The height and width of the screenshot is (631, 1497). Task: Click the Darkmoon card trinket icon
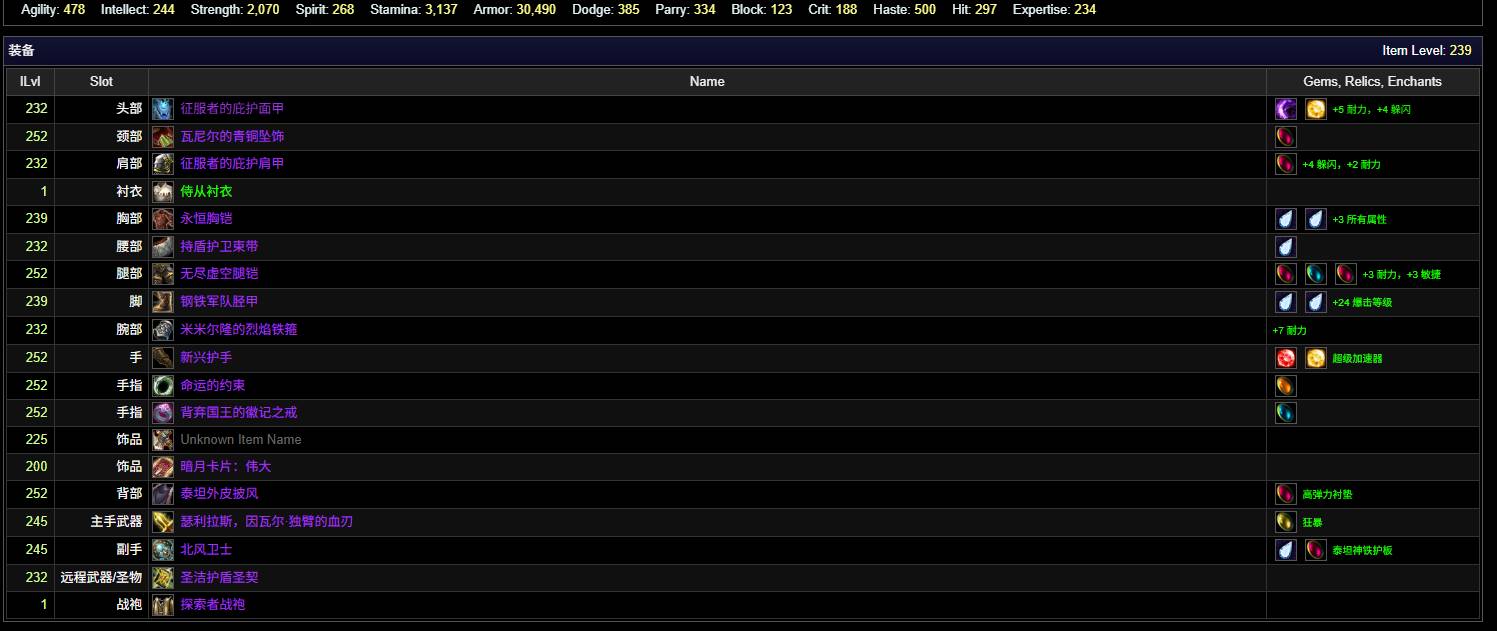coord(163,467)
